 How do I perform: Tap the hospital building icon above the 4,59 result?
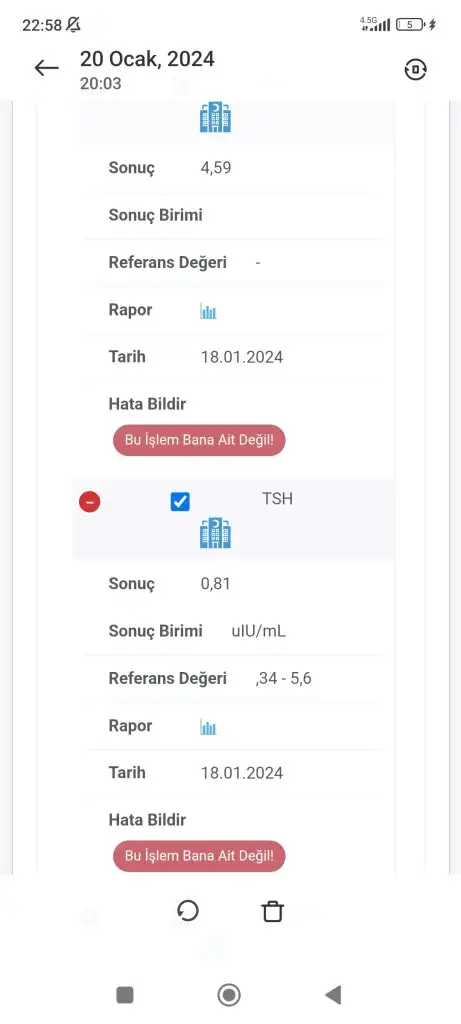pos(215,117)
